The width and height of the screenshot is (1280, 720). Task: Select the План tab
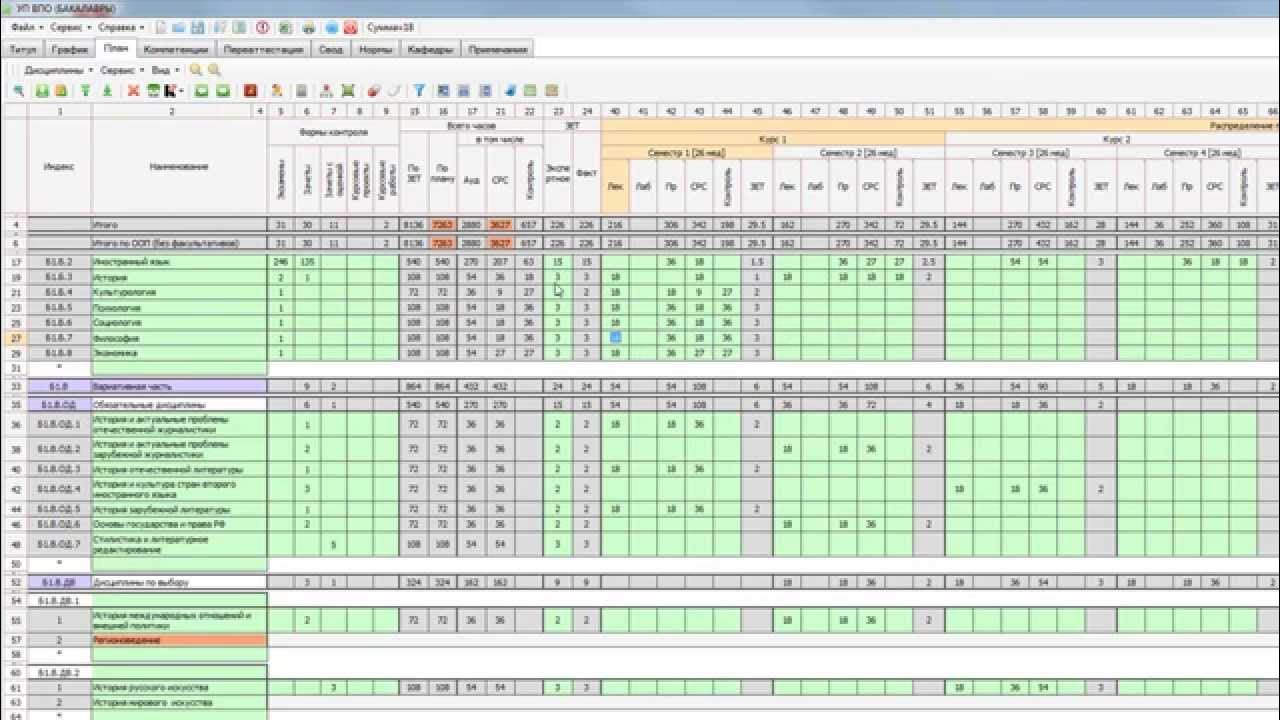coord(116,47)
